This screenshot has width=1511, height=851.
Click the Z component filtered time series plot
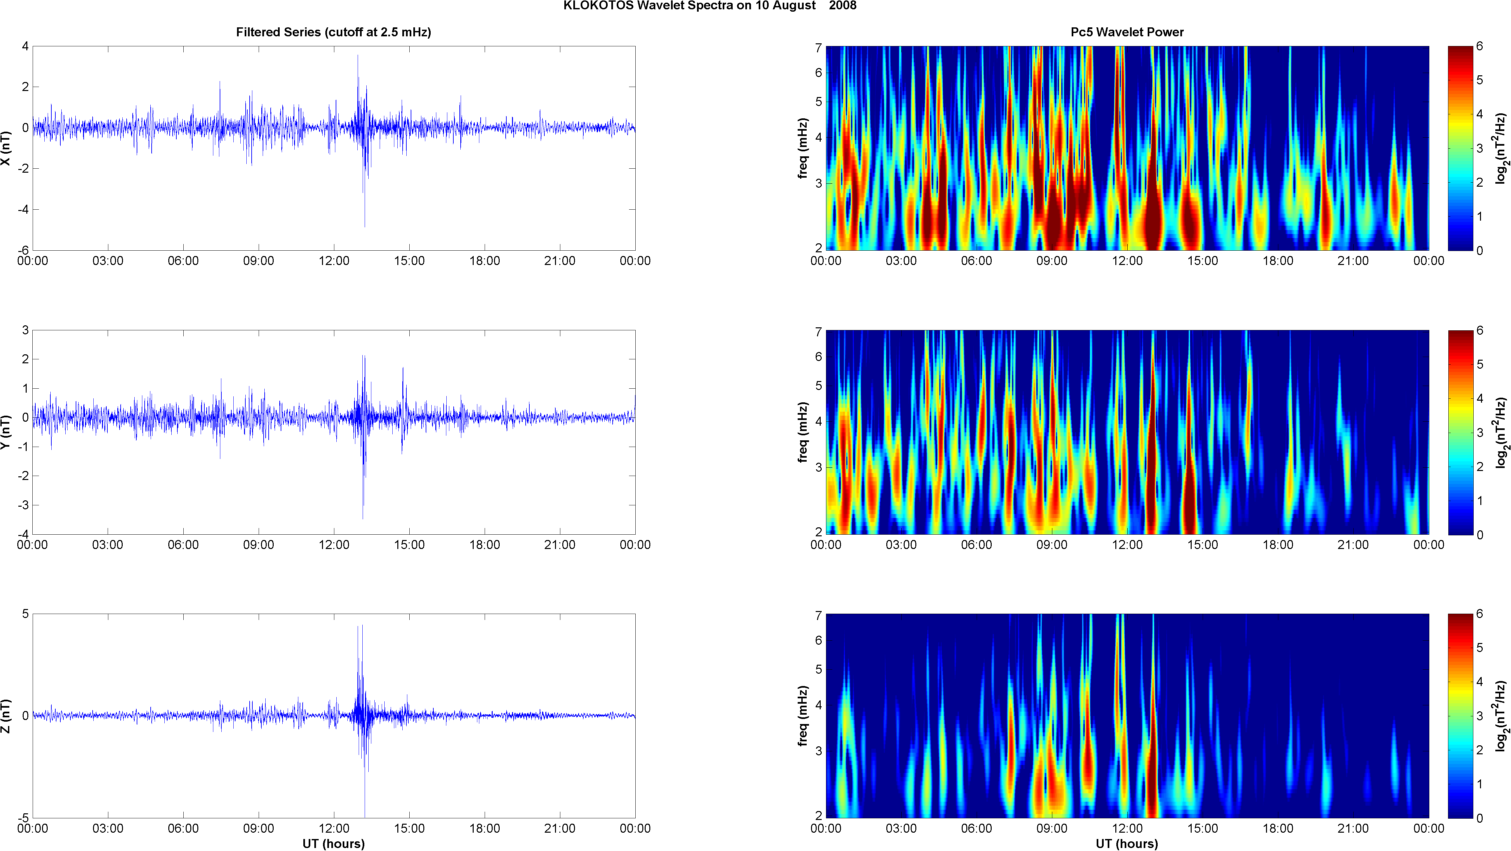[x=334, y=716]
